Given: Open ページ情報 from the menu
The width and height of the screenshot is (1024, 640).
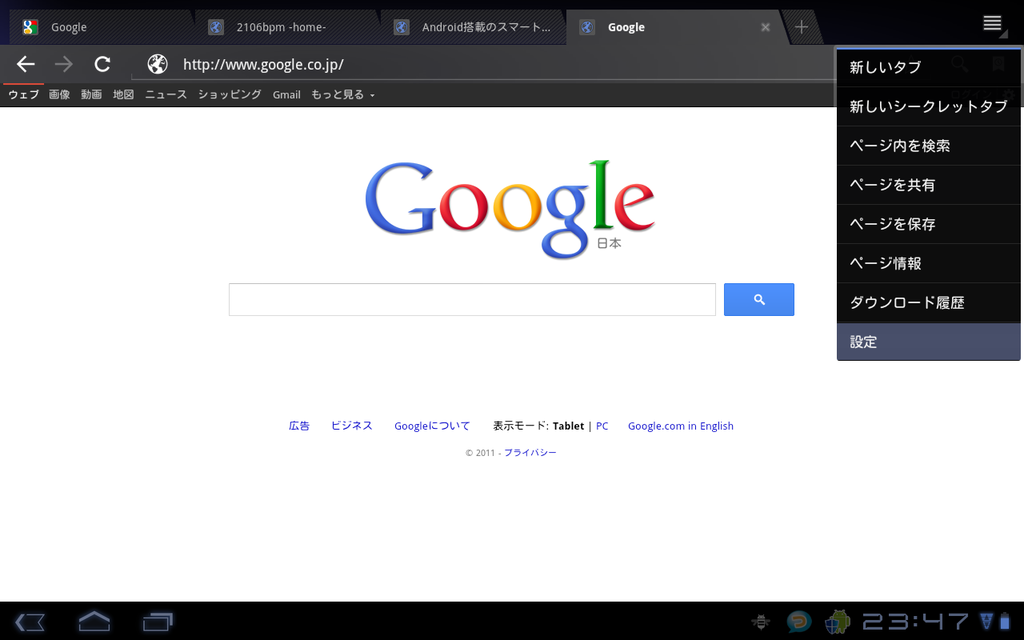Looking at the screenshot, I should tap(928, 263).
